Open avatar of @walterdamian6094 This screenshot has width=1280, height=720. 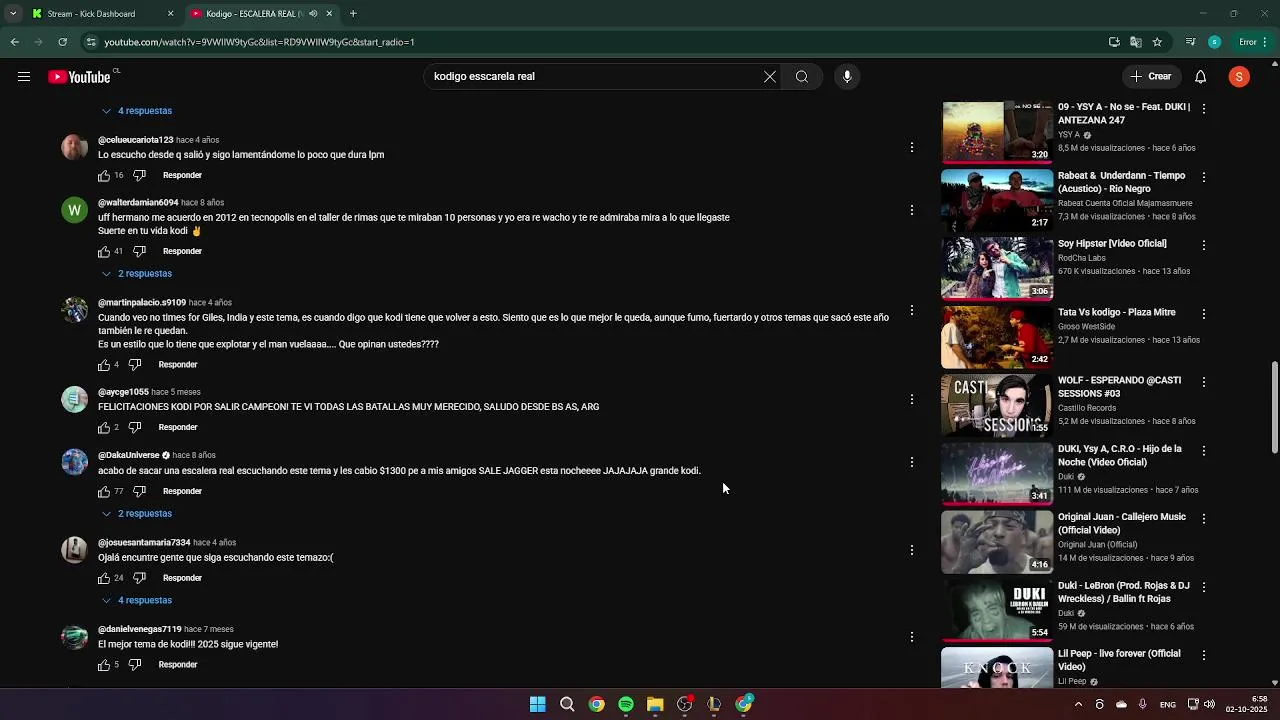[x=74, y=210]
